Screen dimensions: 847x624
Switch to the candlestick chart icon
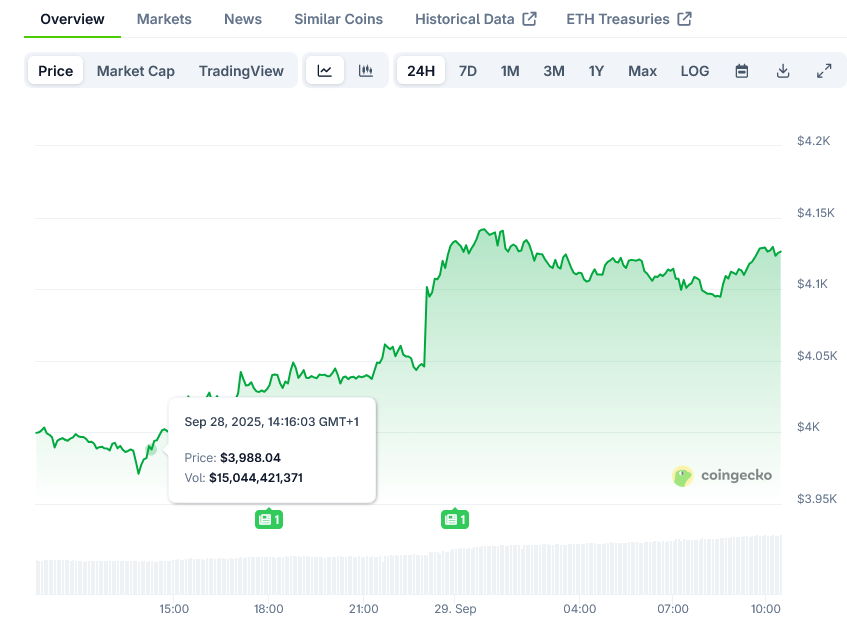tap(366, 70)
